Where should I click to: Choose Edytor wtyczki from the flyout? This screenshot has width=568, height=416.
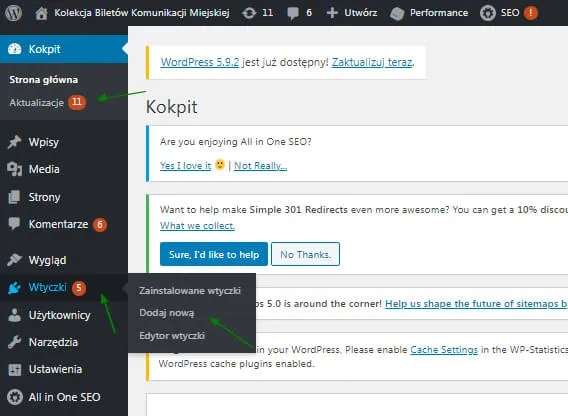click(x=172, y=336)
